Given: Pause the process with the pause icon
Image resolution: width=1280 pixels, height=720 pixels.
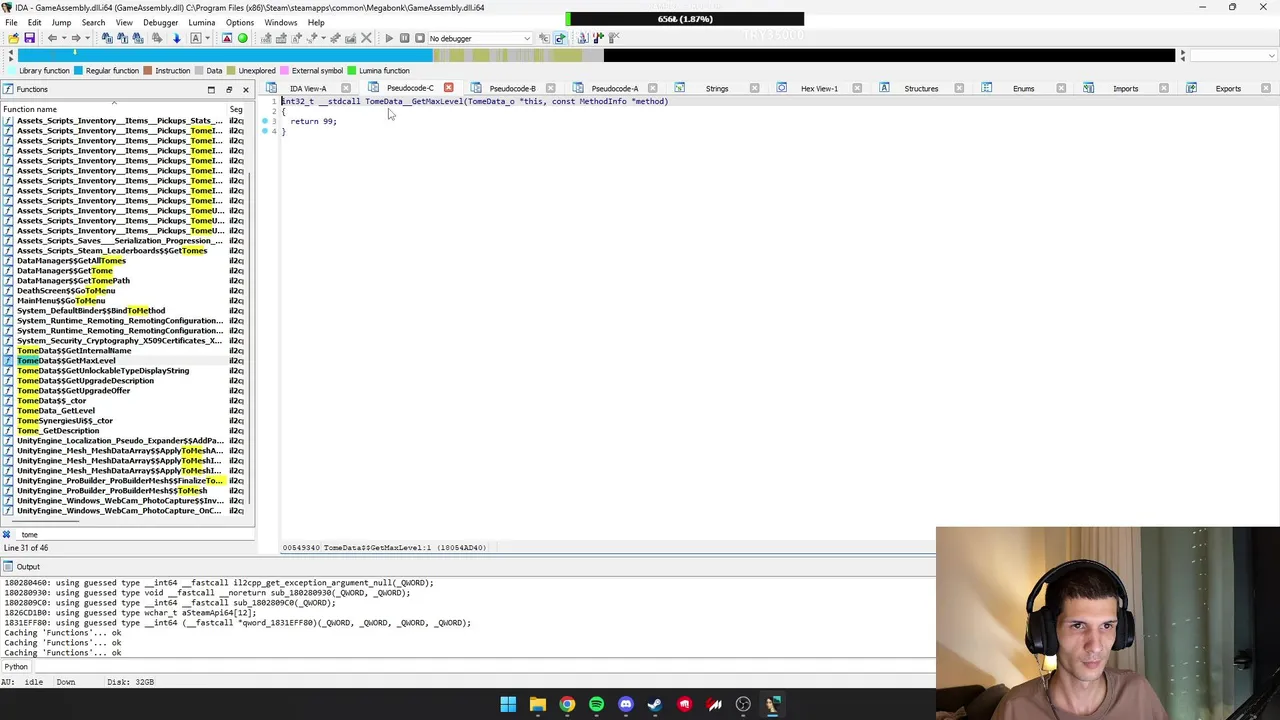Looking at the screenshot, I should pyautogui.click(x=404, y=38).
